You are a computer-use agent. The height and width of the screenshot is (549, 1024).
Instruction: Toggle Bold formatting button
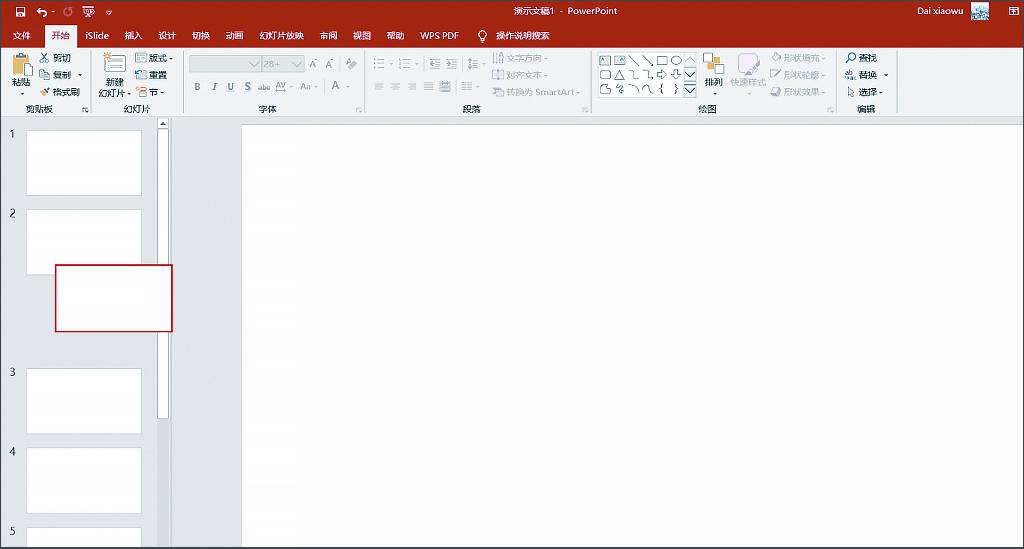pyautogui.click(x=197, y=86)
